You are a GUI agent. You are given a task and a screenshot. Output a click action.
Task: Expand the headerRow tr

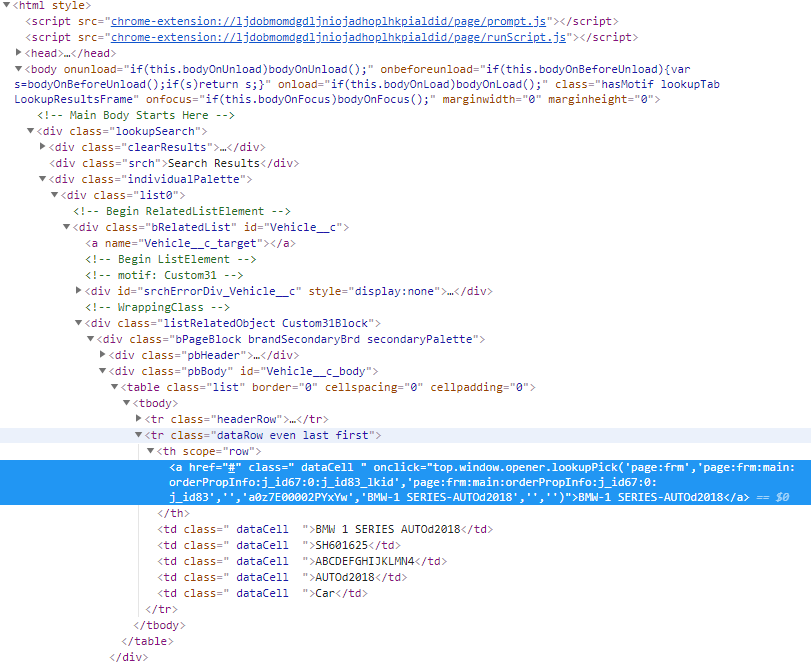(139, 419)
